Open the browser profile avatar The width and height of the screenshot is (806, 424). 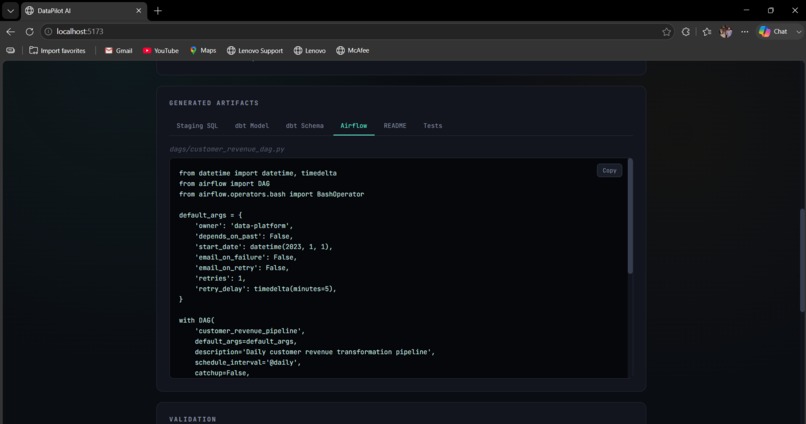point(726,32)
